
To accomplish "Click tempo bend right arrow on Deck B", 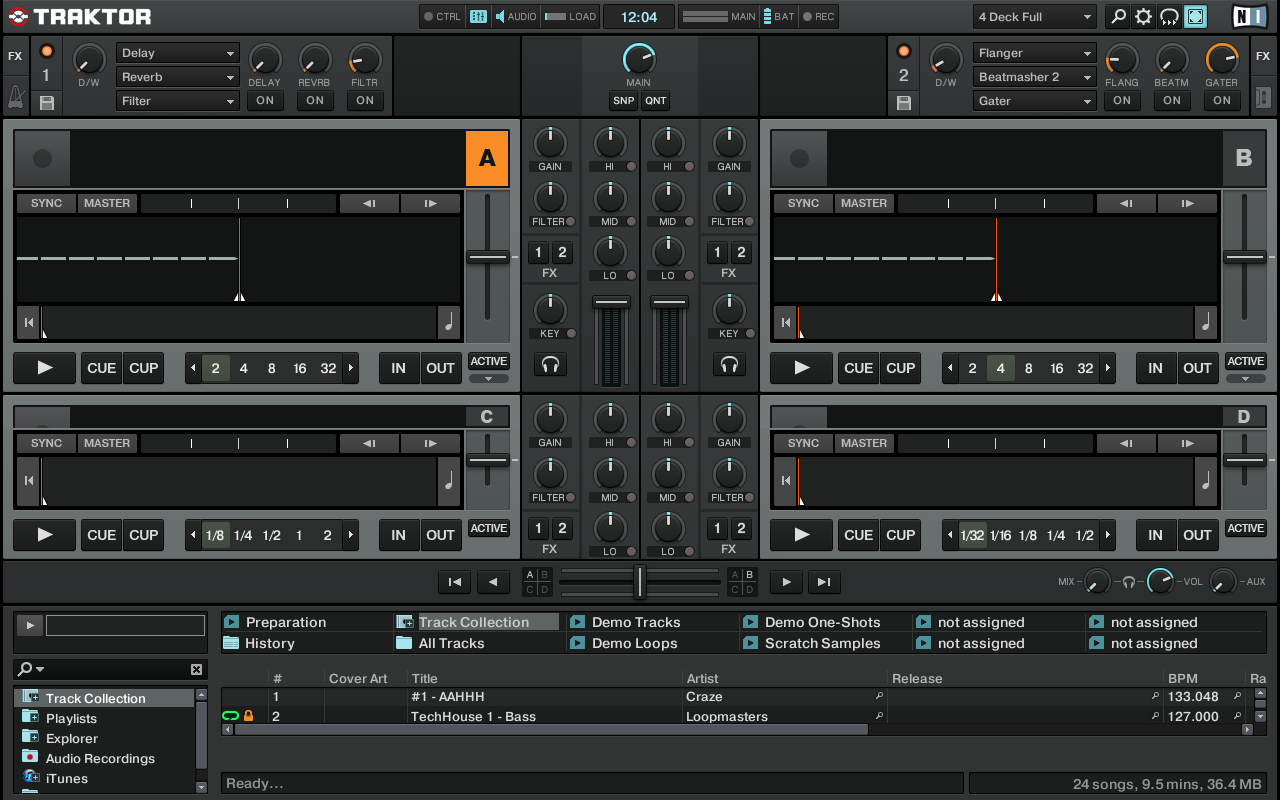I will point(1187,203).
